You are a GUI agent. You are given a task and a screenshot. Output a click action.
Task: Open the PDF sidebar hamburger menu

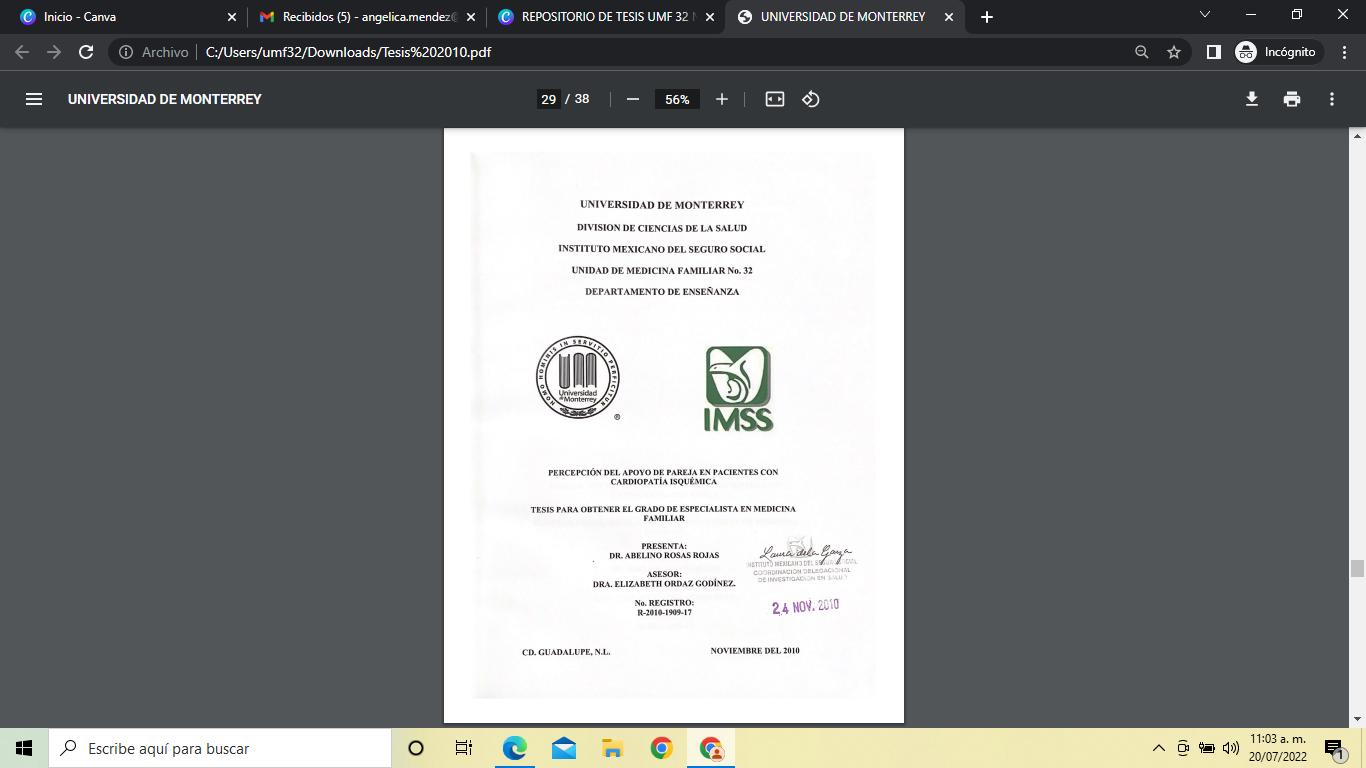coord(34,99)
